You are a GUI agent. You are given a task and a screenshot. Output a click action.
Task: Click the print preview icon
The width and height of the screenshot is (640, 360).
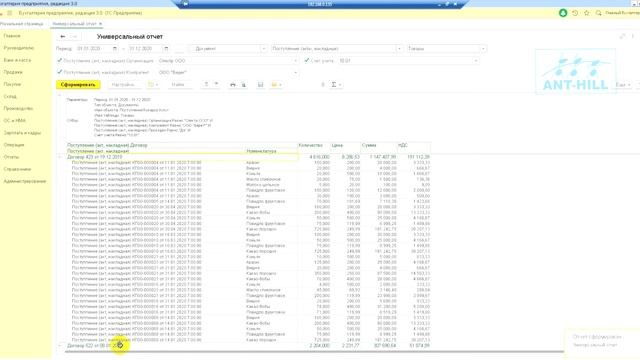click(x=244, y=84)
